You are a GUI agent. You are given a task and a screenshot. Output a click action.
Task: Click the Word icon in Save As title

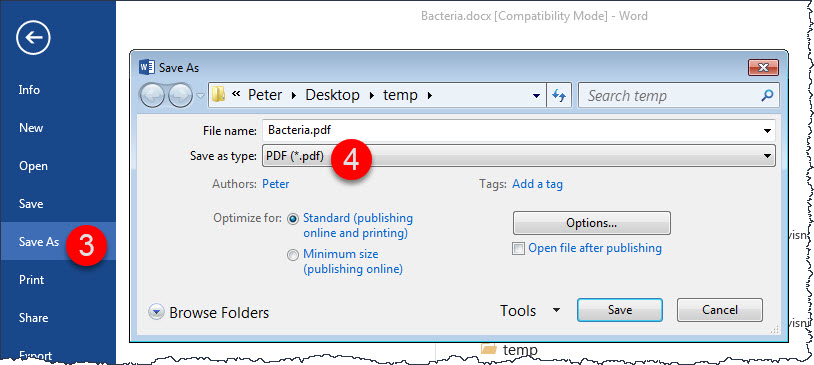tap(147, 67)
